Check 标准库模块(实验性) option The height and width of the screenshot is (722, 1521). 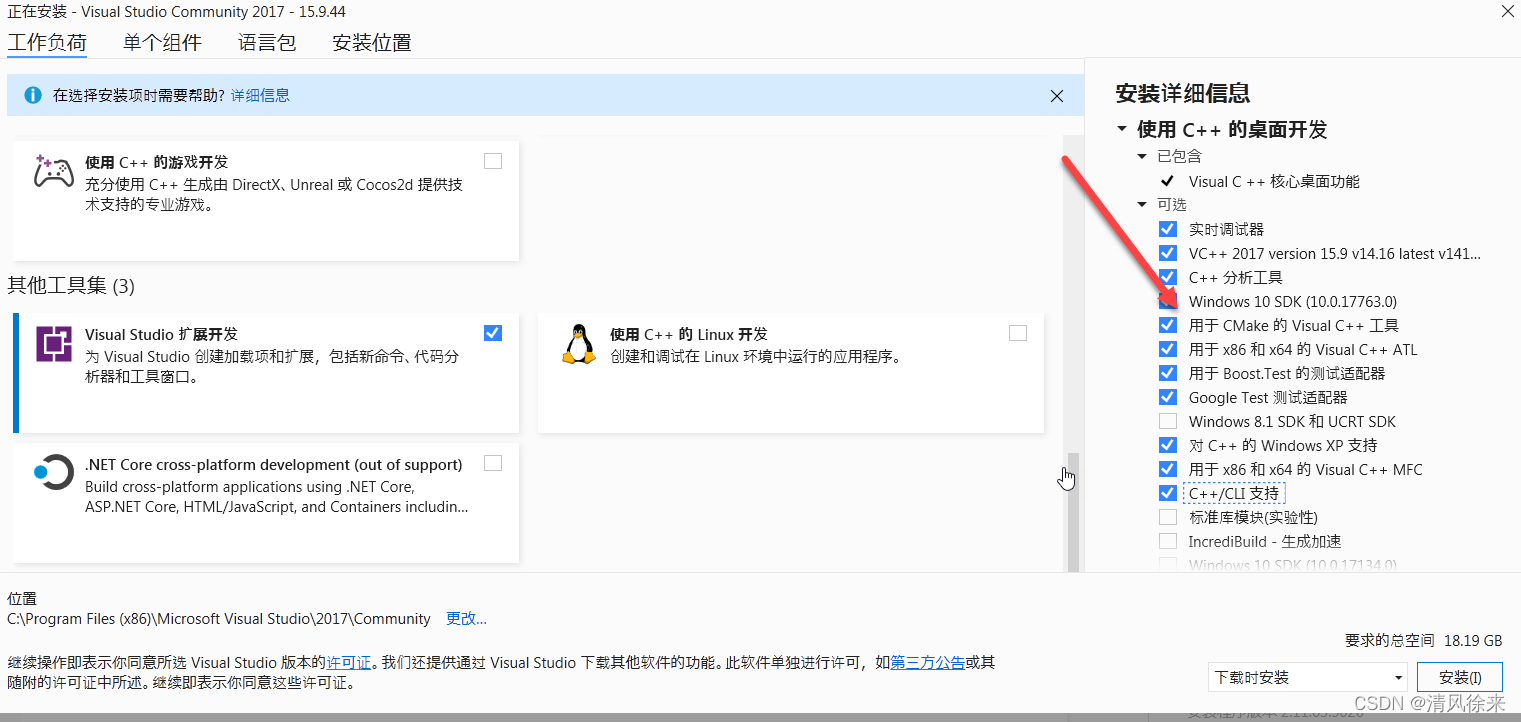[1168, 517]
